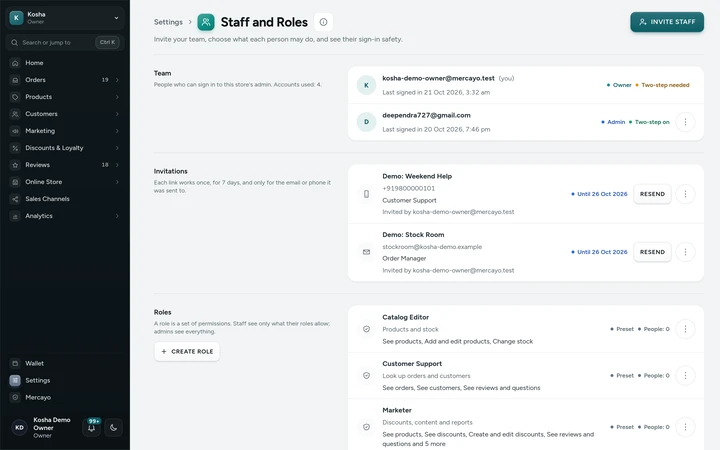The height and width of the screenshot is (450, 720).
Task: Click the Analytics chart icon
Action: [15, 216]
